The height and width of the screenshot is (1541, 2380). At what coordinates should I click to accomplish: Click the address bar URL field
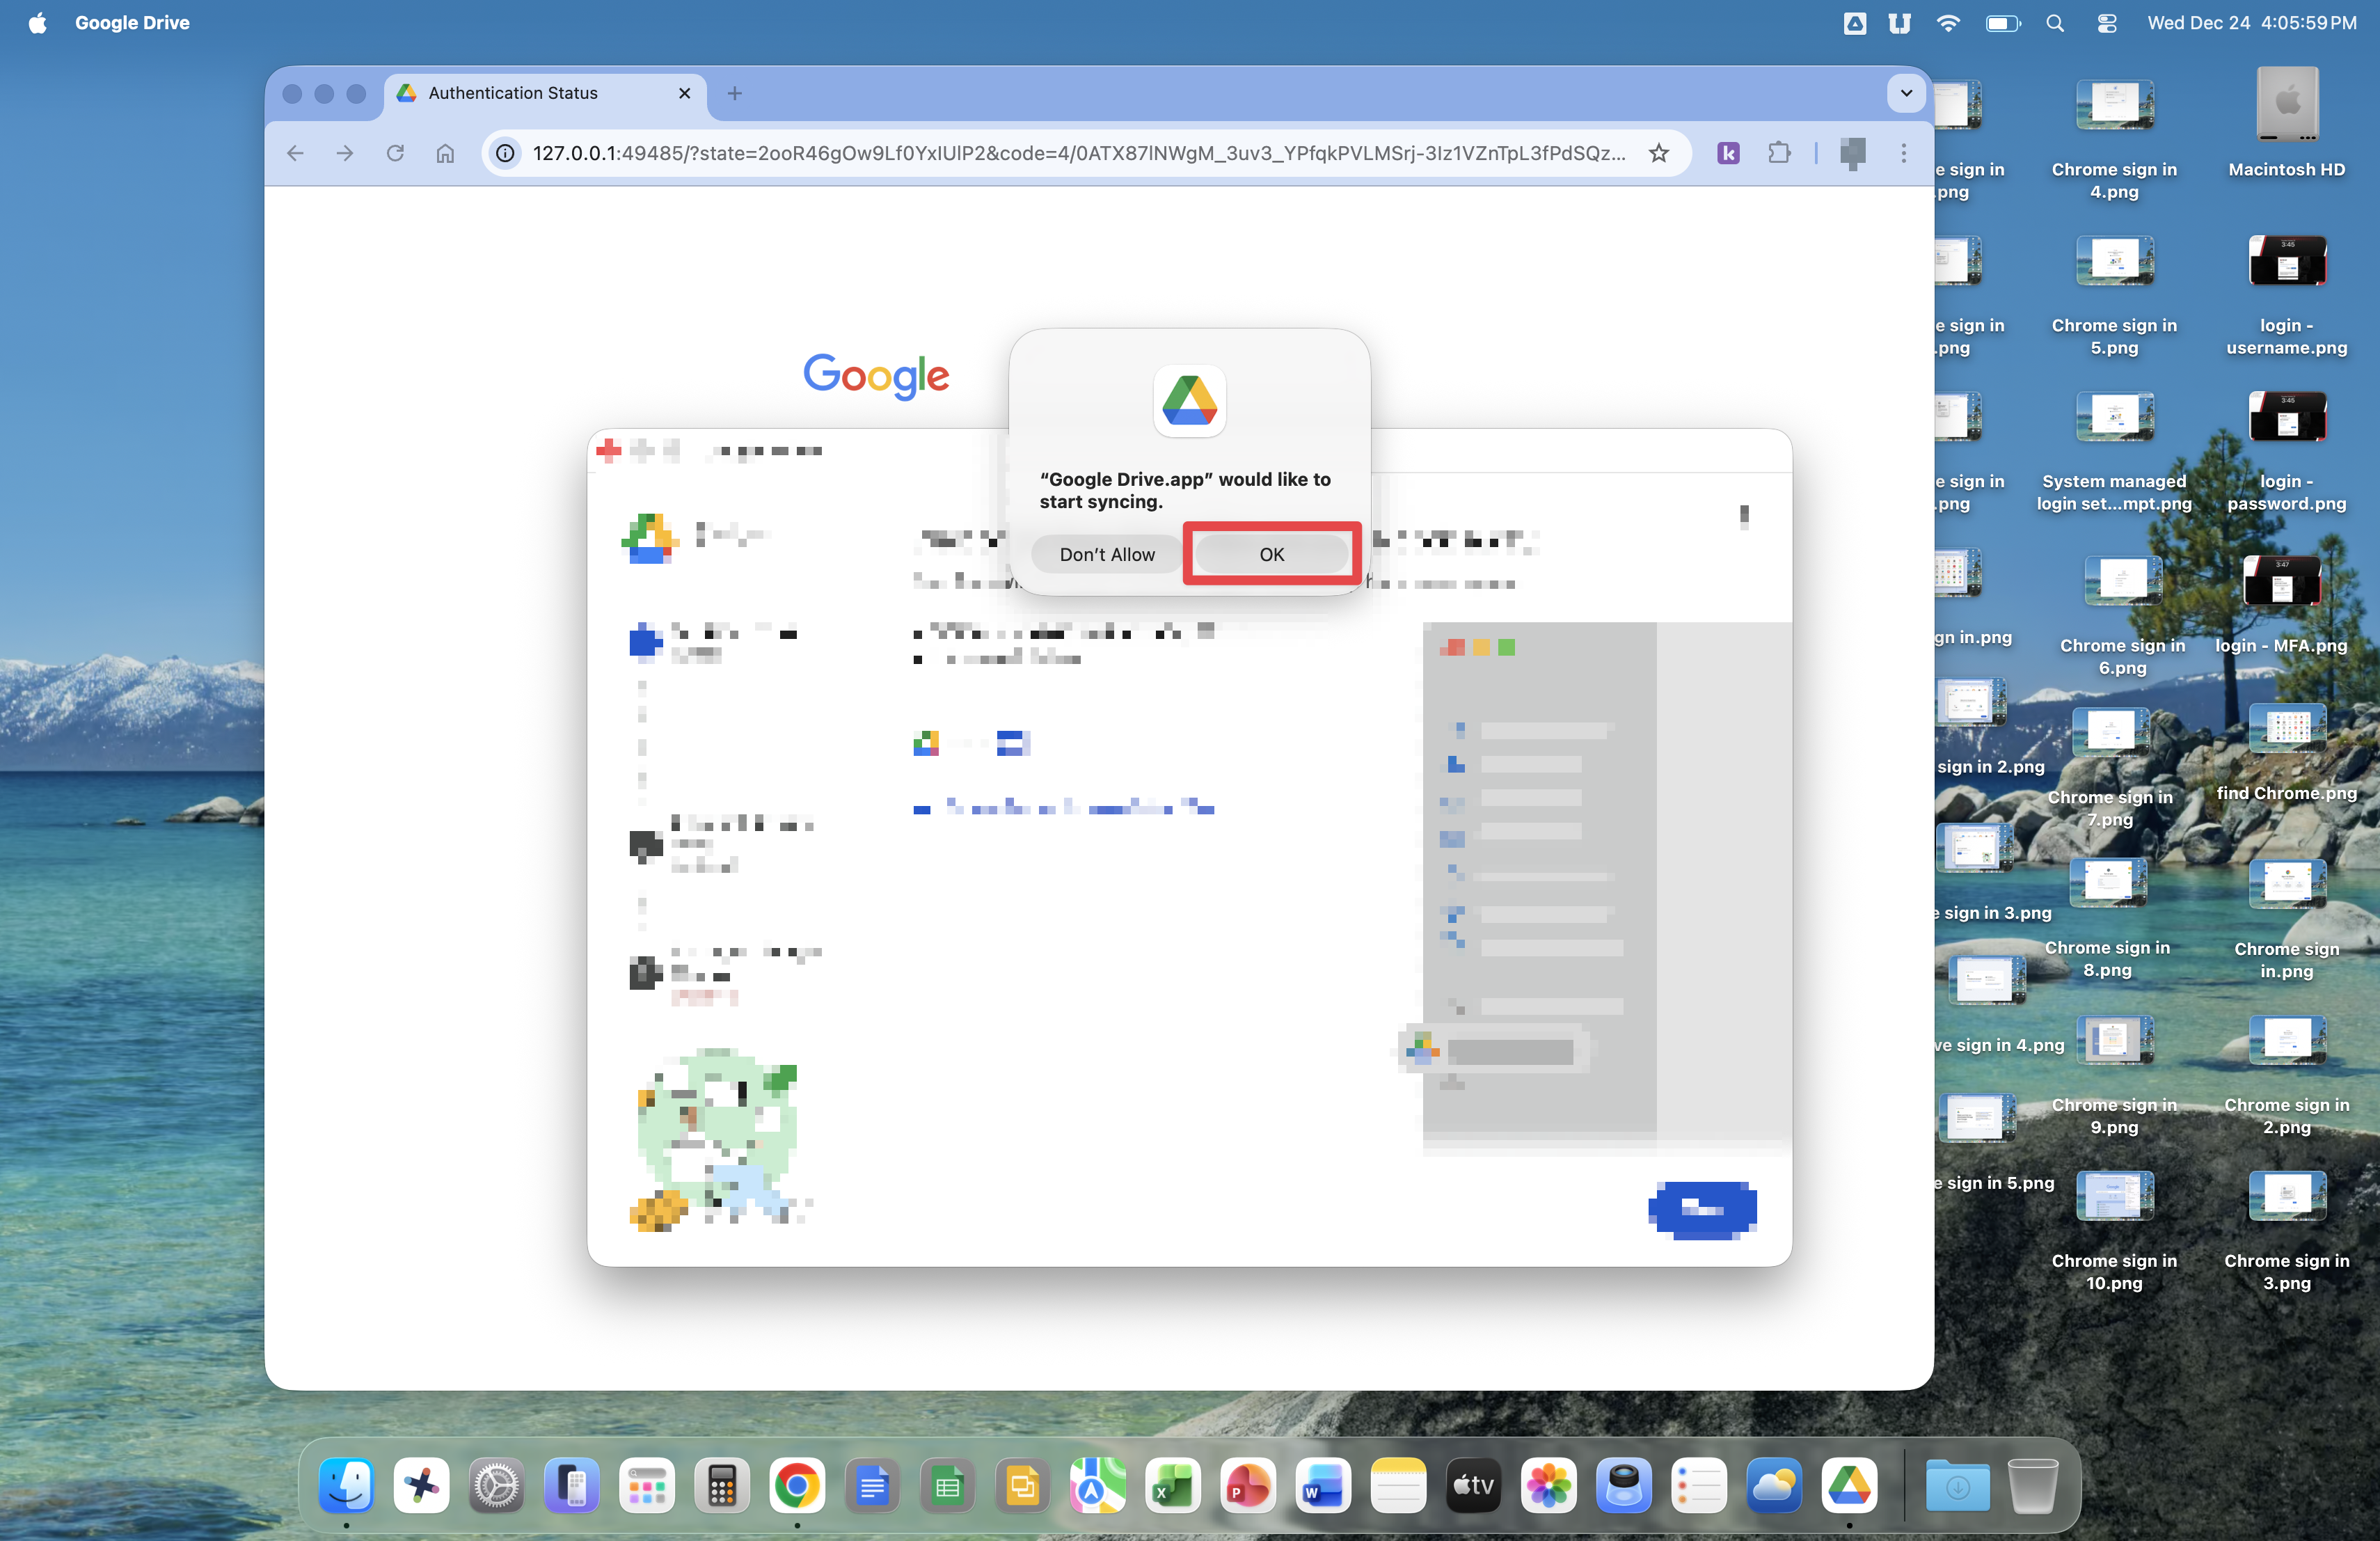(1078, 153)
